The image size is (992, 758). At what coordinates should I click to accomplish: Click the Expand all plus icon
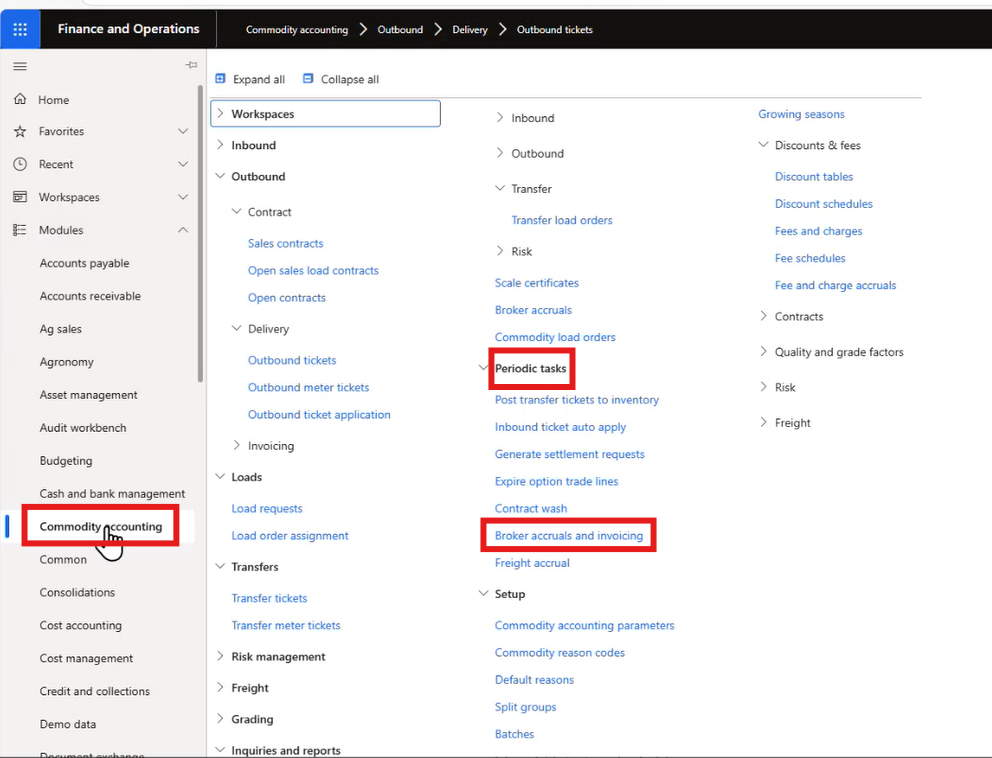click(x=220, y=78)
